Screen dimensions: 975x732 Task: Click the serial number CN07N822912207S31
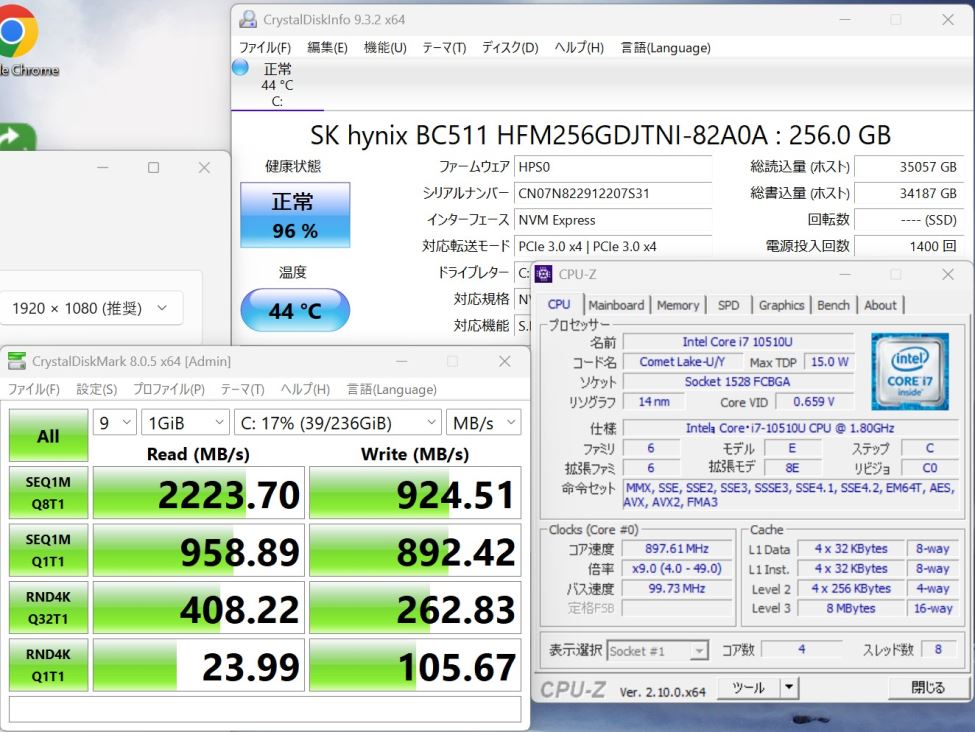[612, 193]
